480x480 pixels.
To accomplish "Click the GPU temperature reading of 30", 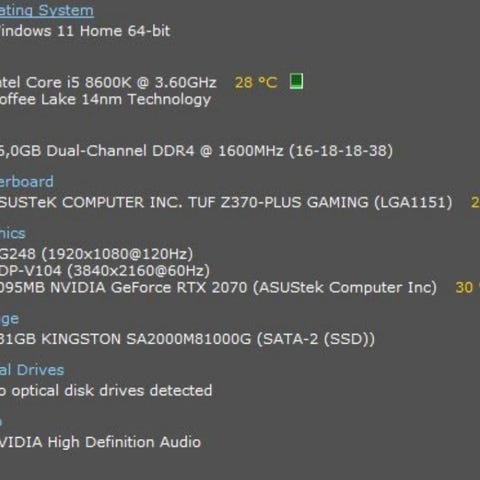I will [x=467, y=288].
